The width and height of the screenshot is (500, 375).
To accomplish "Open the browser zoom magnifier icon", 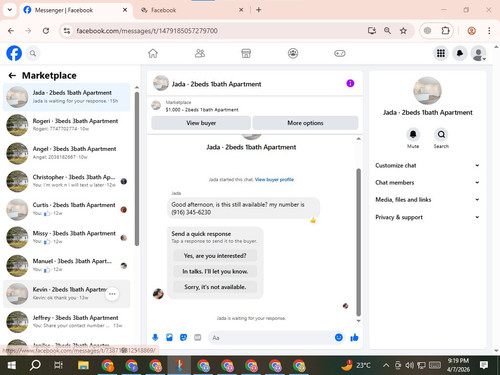I will 387,31.
